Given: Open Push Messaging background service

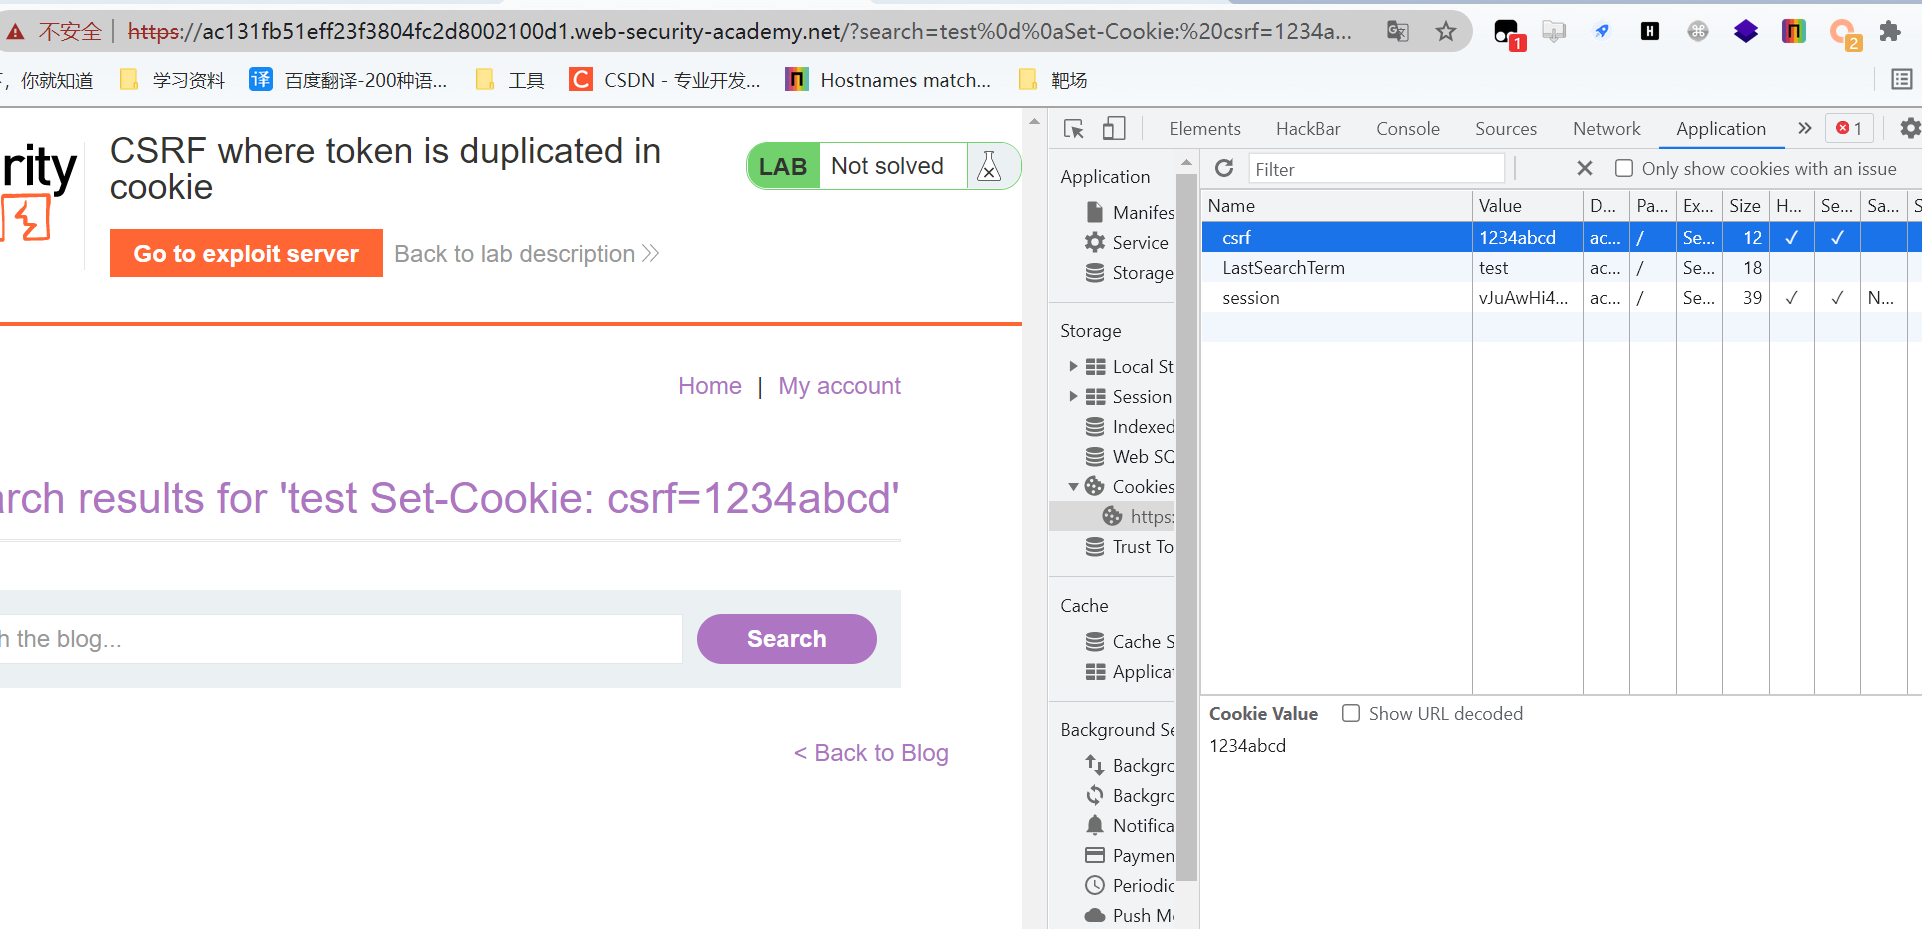Looking at the screenshot, I should (x=1130, y=915).
